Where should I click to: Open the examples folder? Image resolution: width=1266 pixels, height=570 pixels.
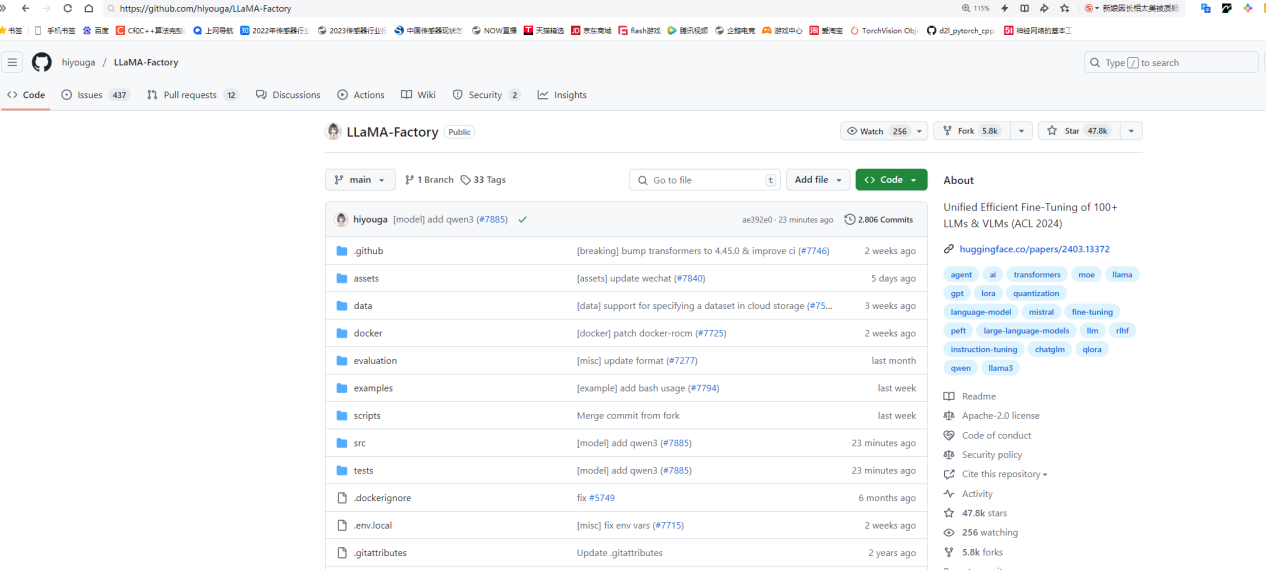(373, 388)
